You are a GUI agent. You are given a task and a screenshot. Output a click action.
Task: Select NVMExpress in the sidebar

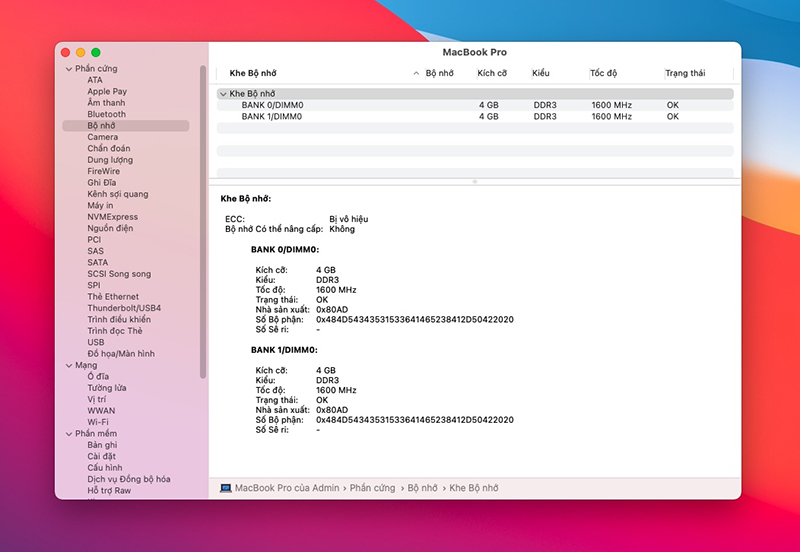click(x=112, y=217)
